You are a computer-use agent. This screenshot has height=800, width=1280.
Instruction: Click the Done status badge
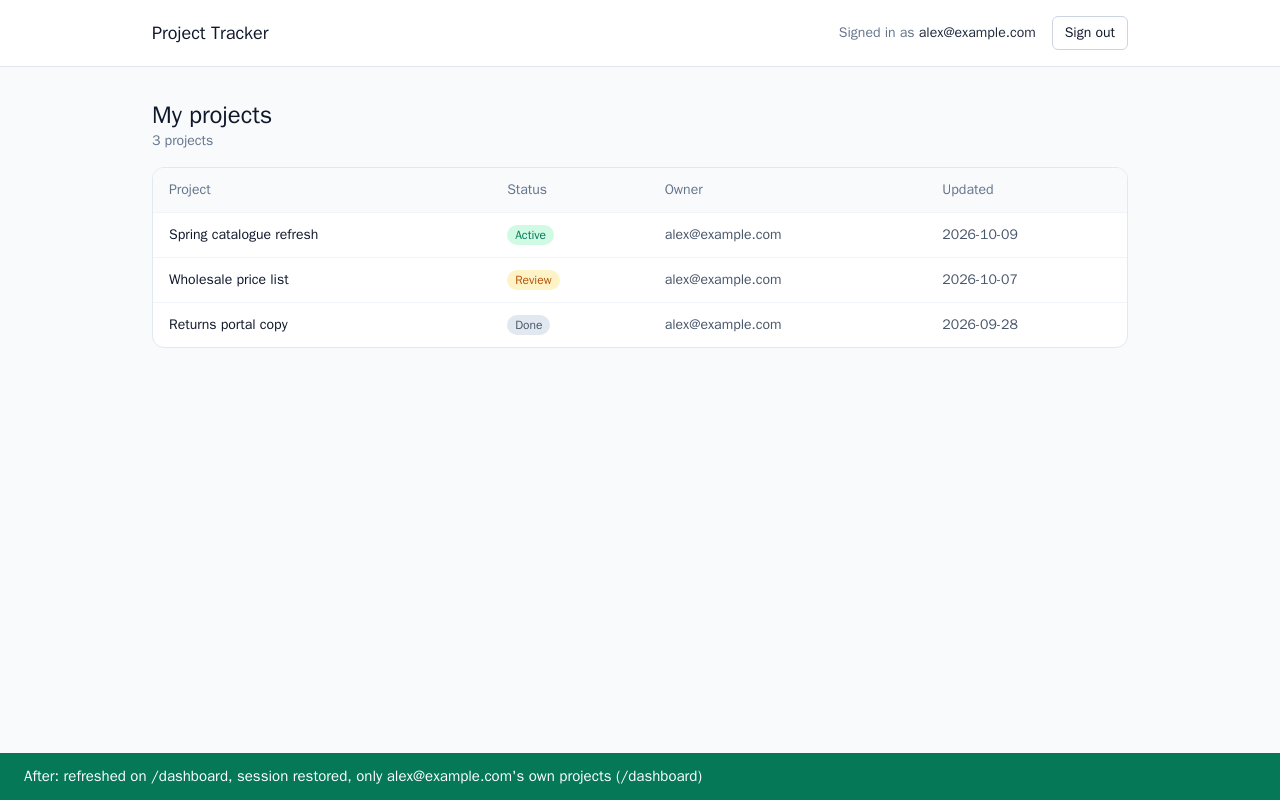coord(528,325)
